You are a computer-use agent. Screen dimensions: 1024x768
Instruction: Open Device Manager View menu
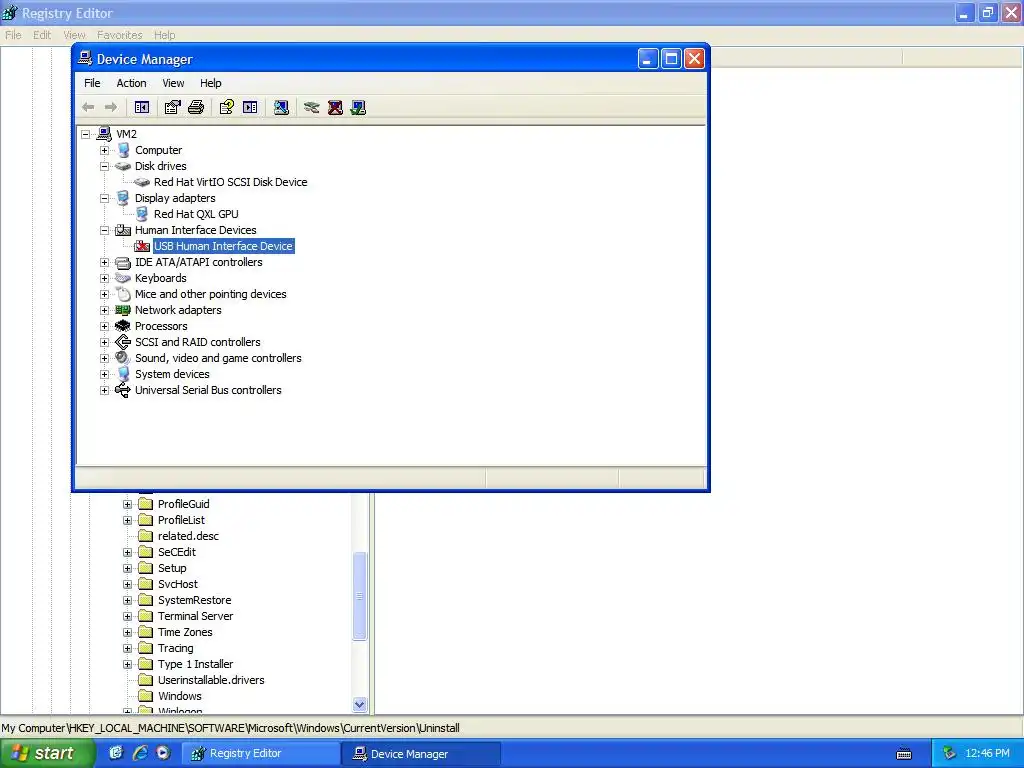(x=173, y=83)
